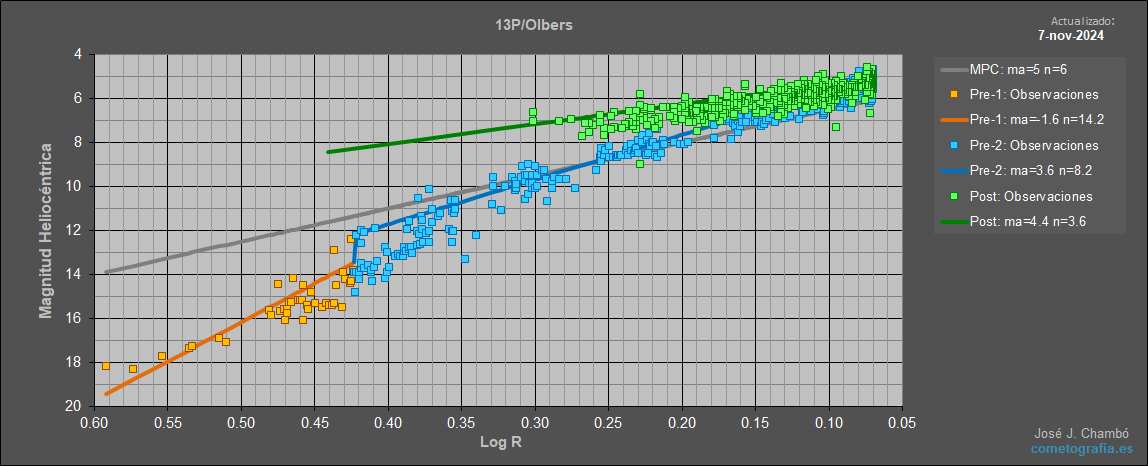The height and width of the screenshot is (466, 1148).
Task: Click y-axis label 4
Action: click(x=78, y=54)
